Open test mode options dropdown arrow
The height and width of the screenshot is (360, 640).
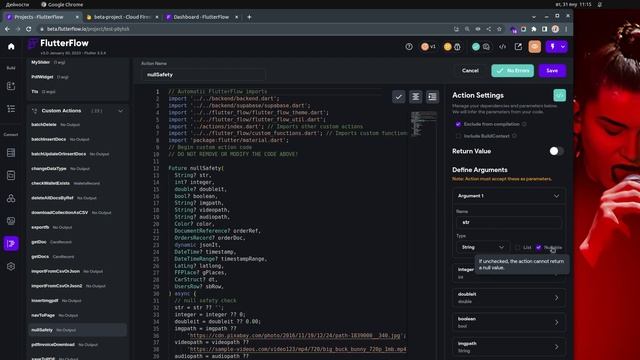click(x=563, y=47)
